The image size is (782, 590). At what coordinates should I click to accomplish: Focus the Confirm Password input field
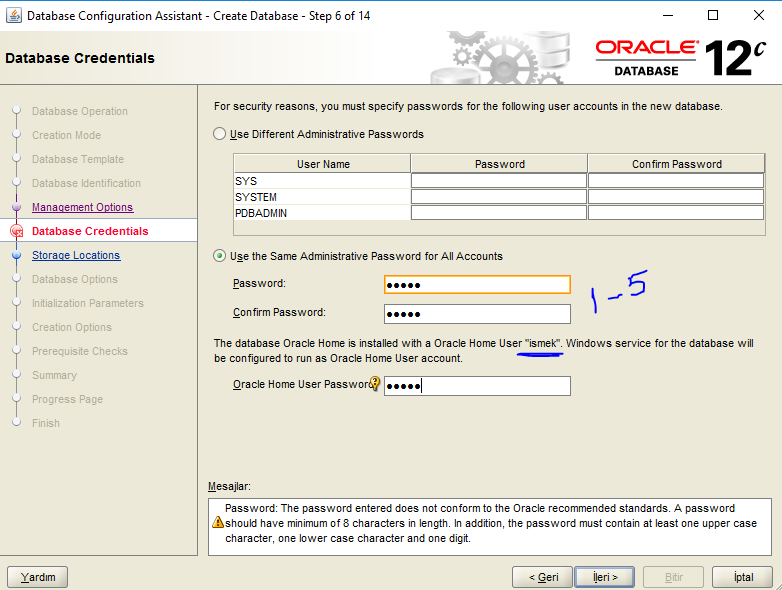click(477, 314)
